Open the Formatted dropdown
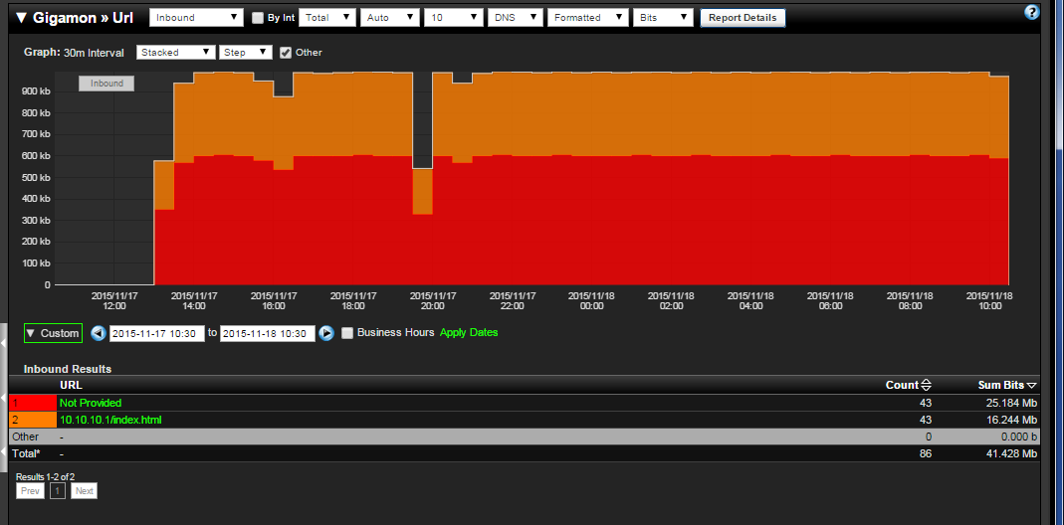 (x=588, y=18)
